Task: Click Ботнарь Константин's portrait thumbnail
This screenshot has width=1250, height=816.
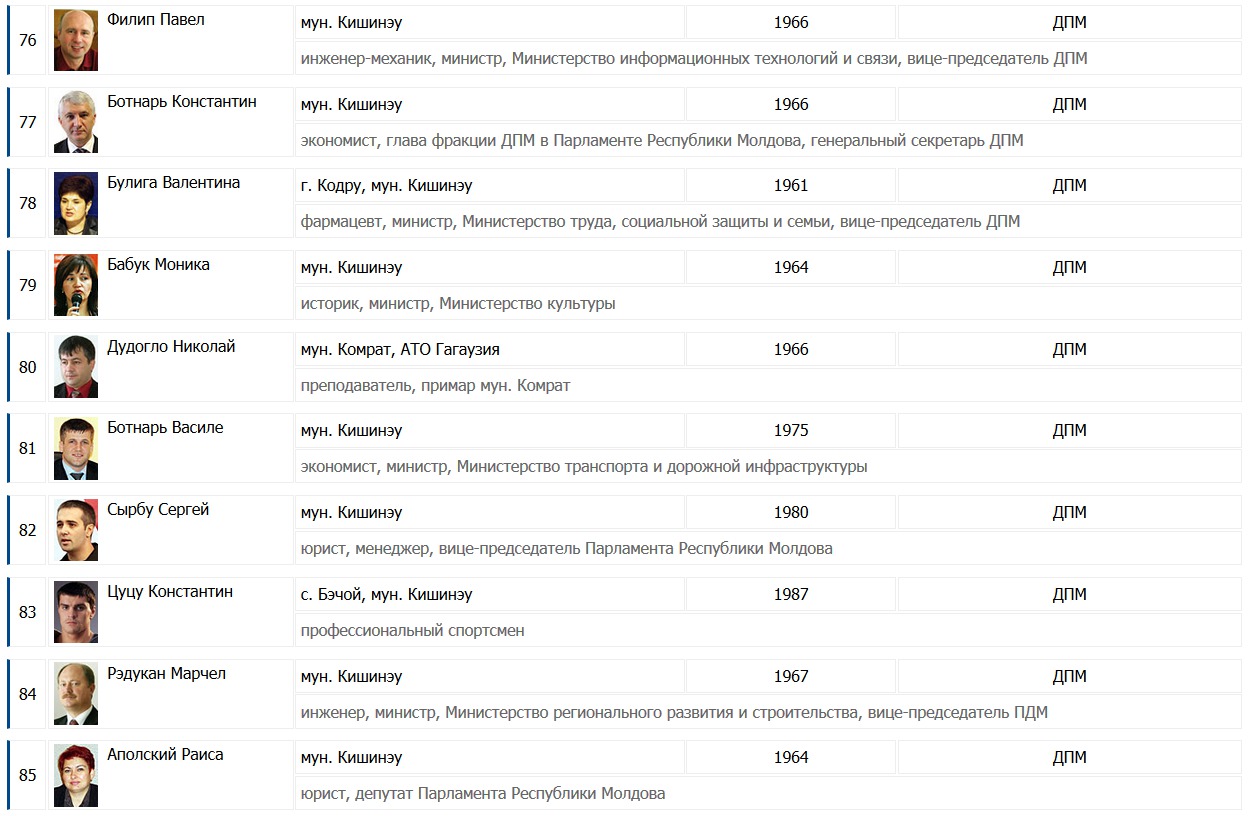Action: pos(76,122)
